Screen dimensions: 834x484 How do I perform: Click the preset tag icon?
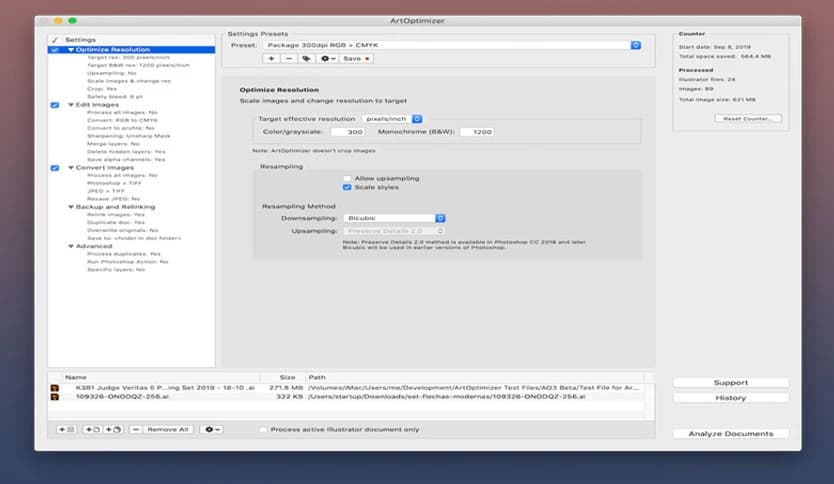[x=306, y=59]
